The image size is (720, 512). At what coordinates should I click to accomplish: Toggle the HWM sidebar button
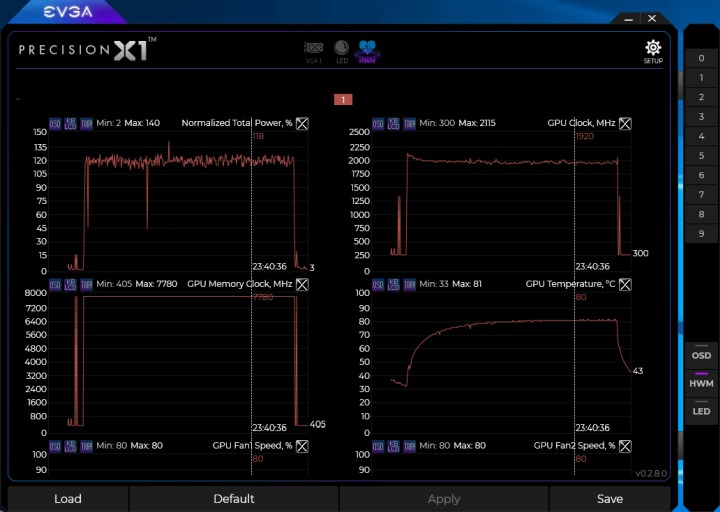[701, 382]
